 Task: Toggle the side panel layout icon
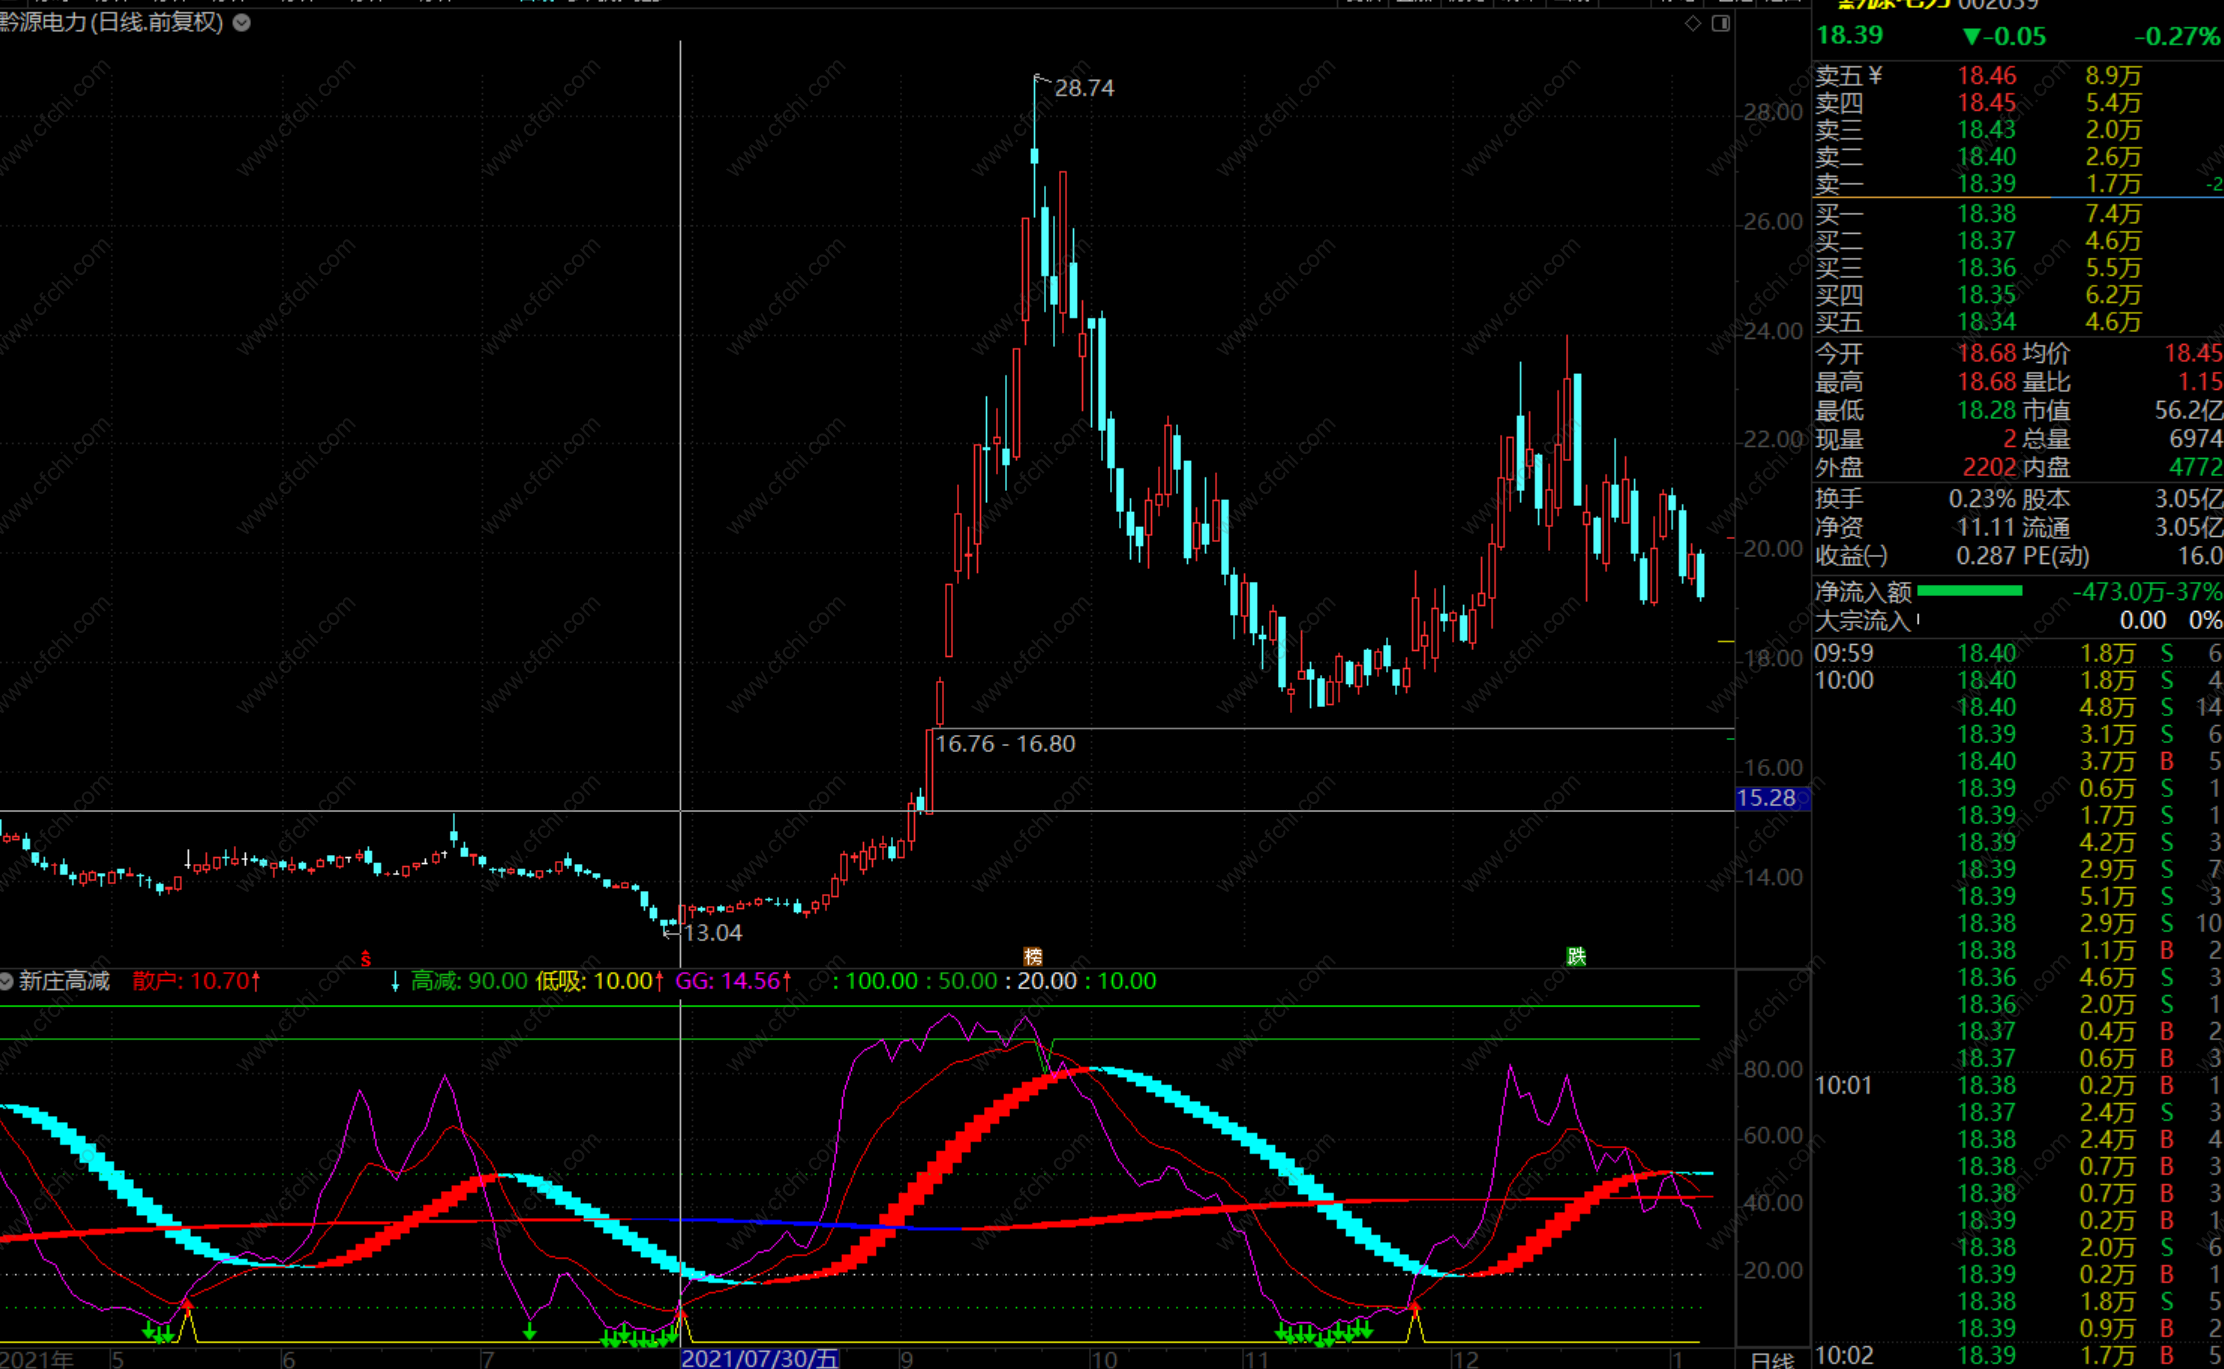tap(1720, 23)
